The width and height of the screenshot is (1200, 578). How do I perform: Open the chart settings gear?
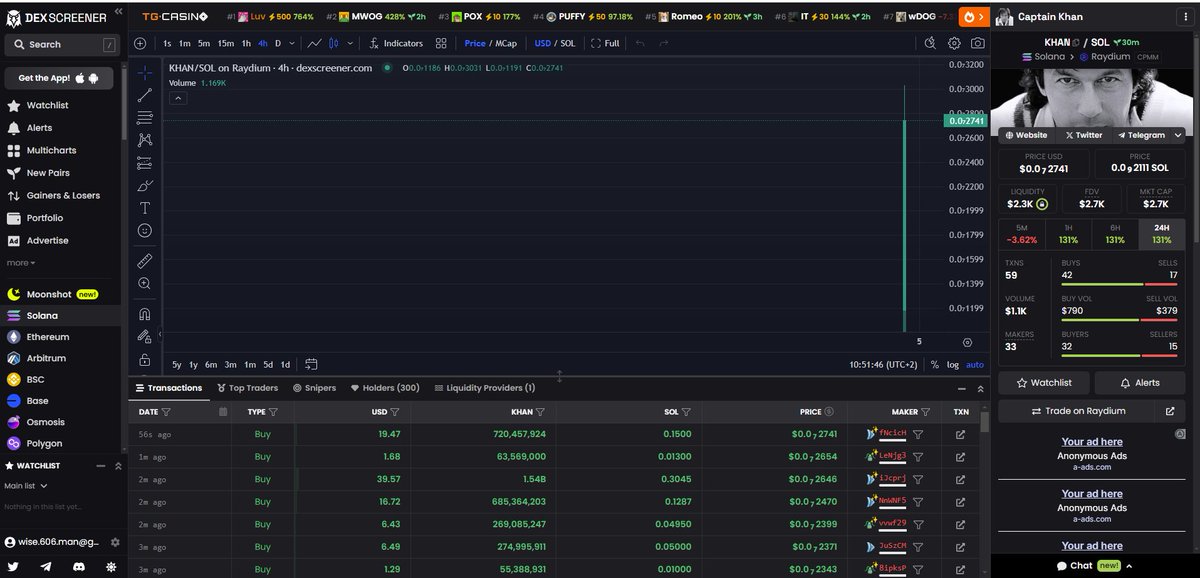coord(954,44)
